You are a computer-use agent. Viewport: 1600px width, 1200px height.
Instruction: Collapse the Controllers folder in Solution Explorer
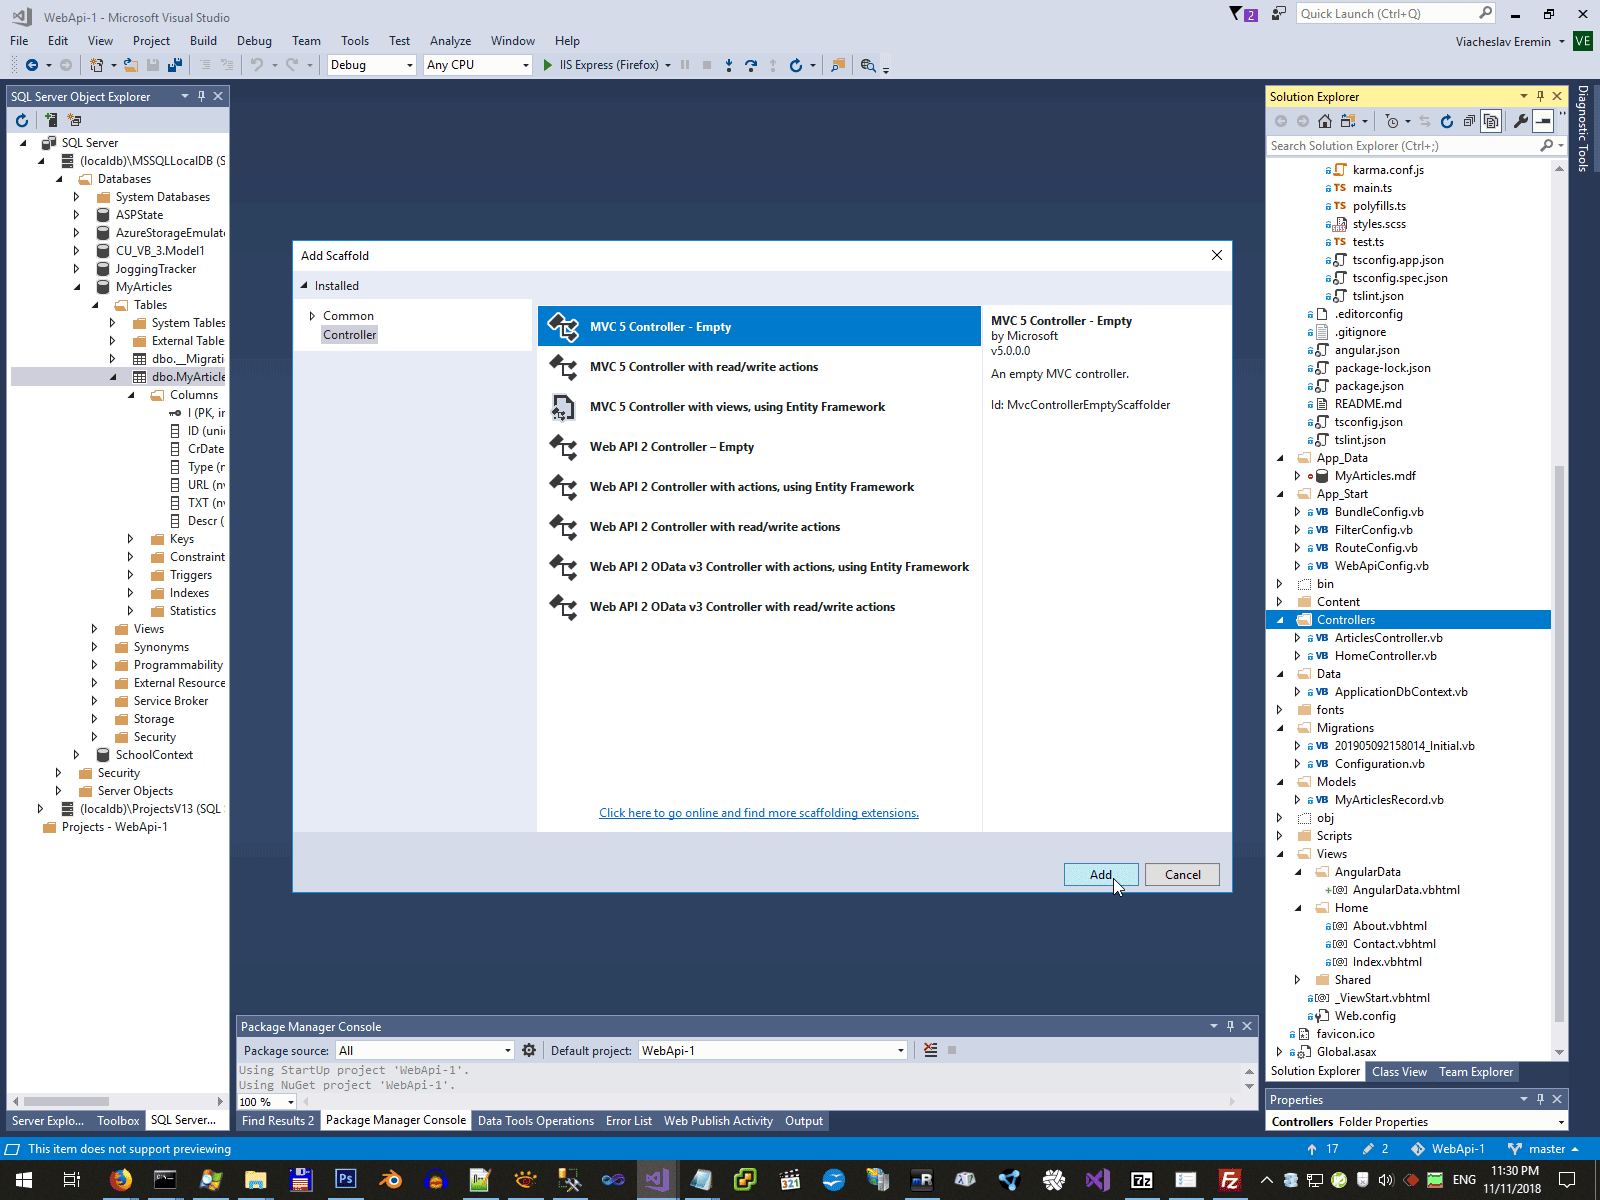(1280, 620)
